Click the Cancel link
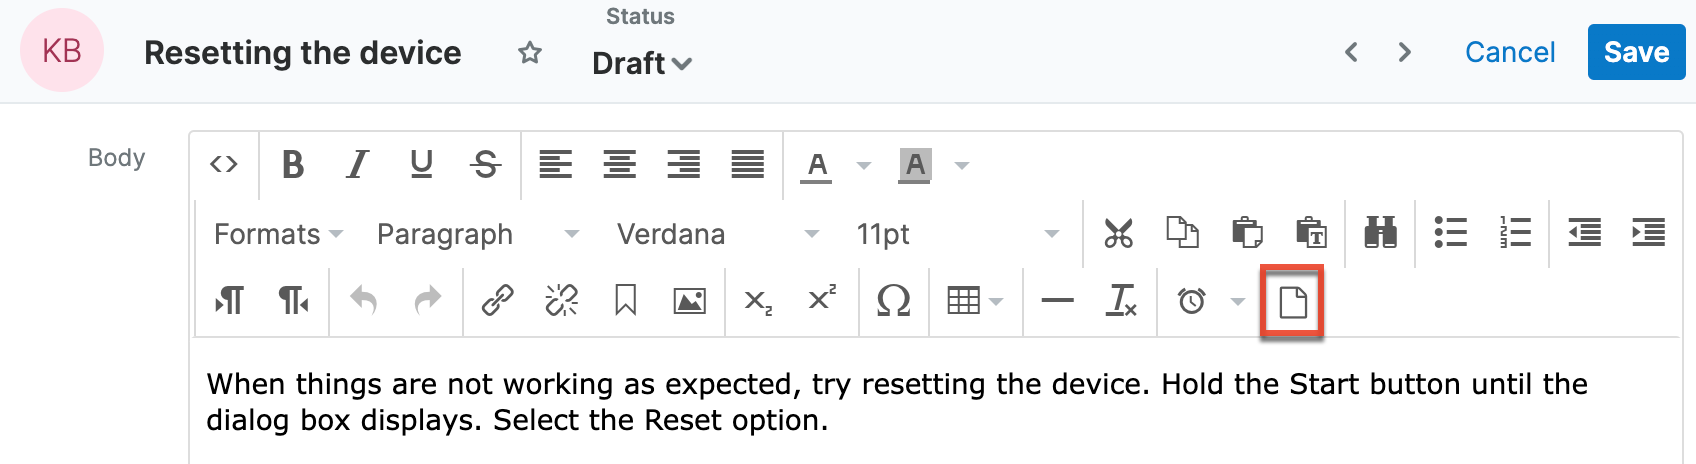The height and width of the screenshot is (464, 1696). pyautogui.click(x=1510, y=52)
